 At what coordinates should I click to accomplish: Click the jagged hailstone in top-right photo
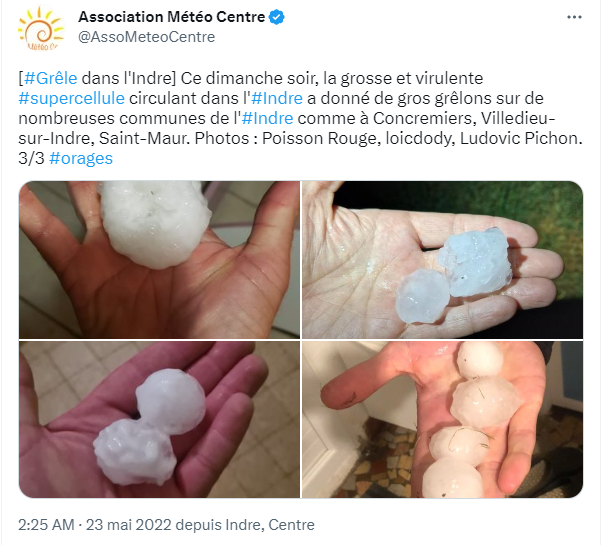coord(475,262)
